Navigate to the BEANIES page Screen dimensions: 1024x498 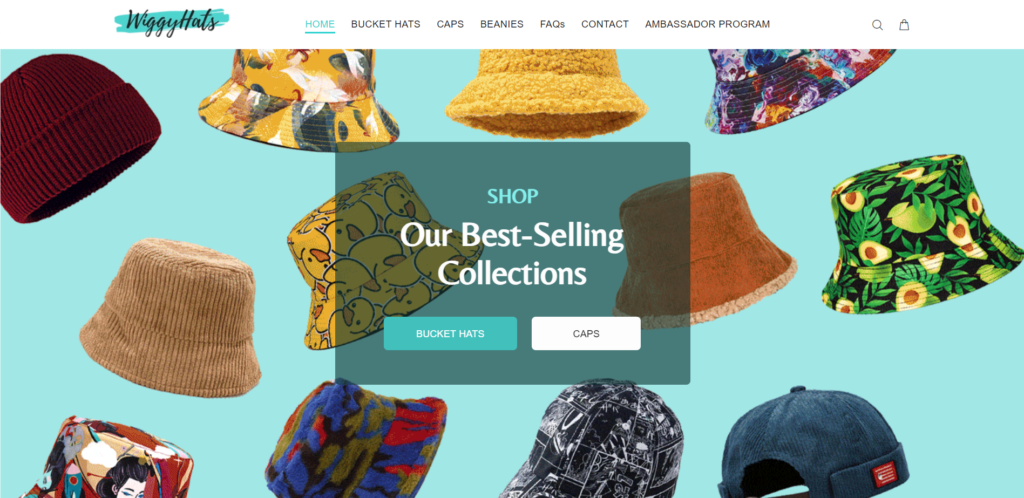502,24
